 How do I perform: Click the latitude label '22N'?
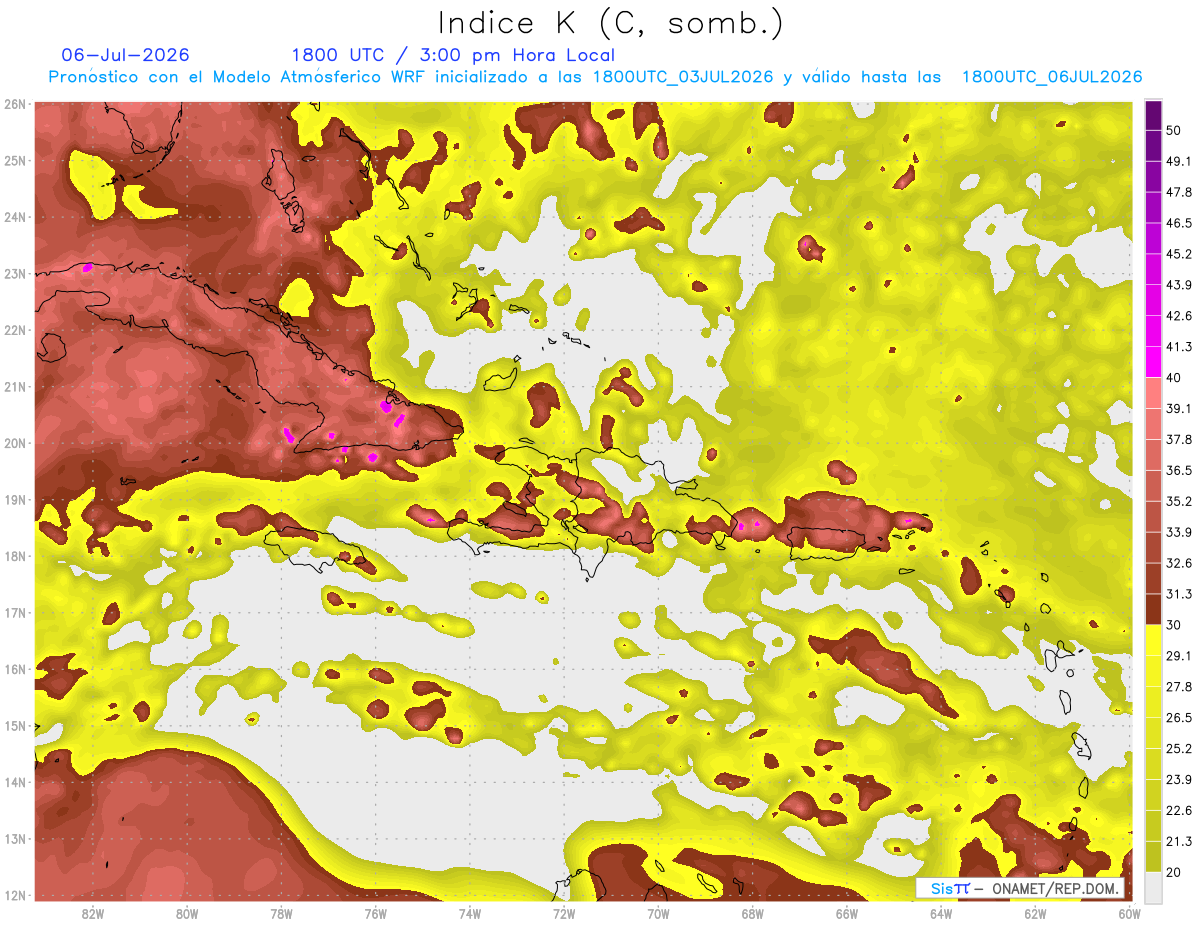point(15,330)
